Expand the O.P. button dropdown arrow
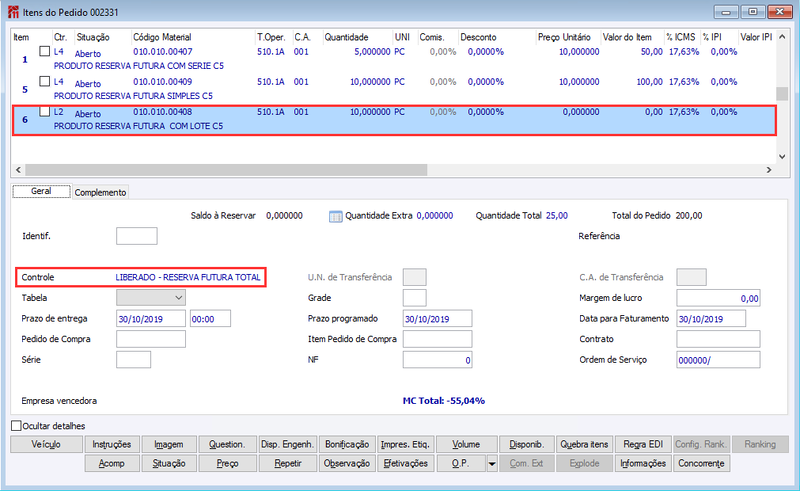The height and width of the screenshot is (491, 800). [x=492, y=464]
